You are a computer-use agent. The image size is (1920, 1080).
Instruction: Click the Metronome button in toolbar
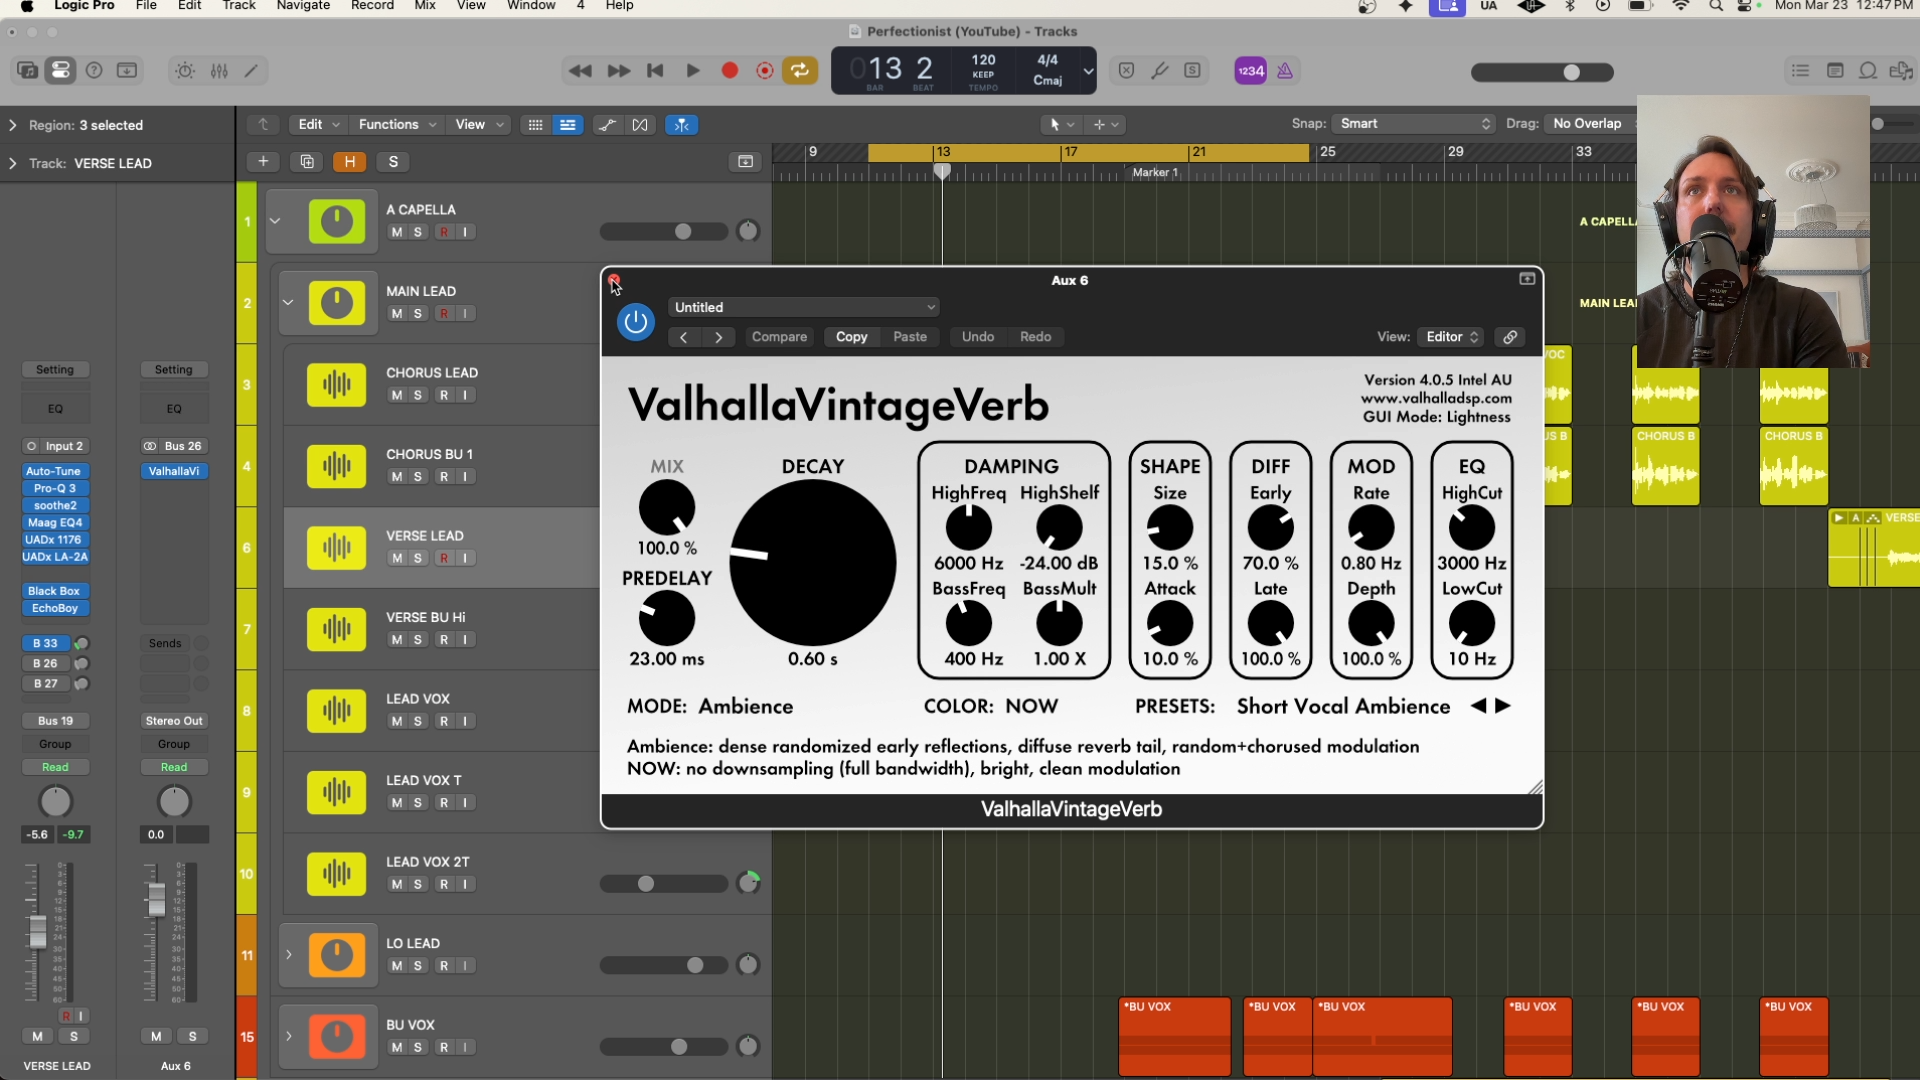tap(1285, 71)
